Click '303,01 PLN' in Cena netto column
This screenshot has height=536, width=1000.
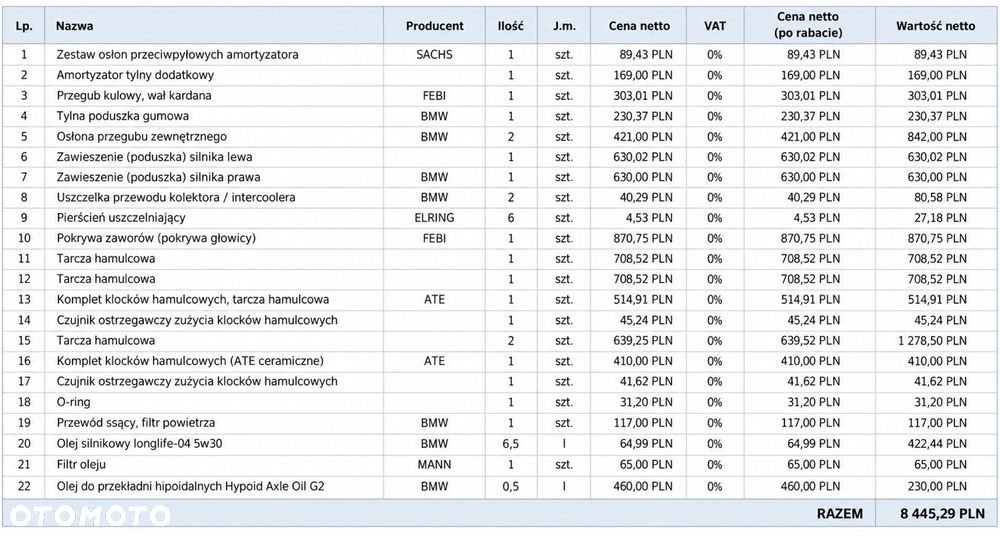pos(642,96)
